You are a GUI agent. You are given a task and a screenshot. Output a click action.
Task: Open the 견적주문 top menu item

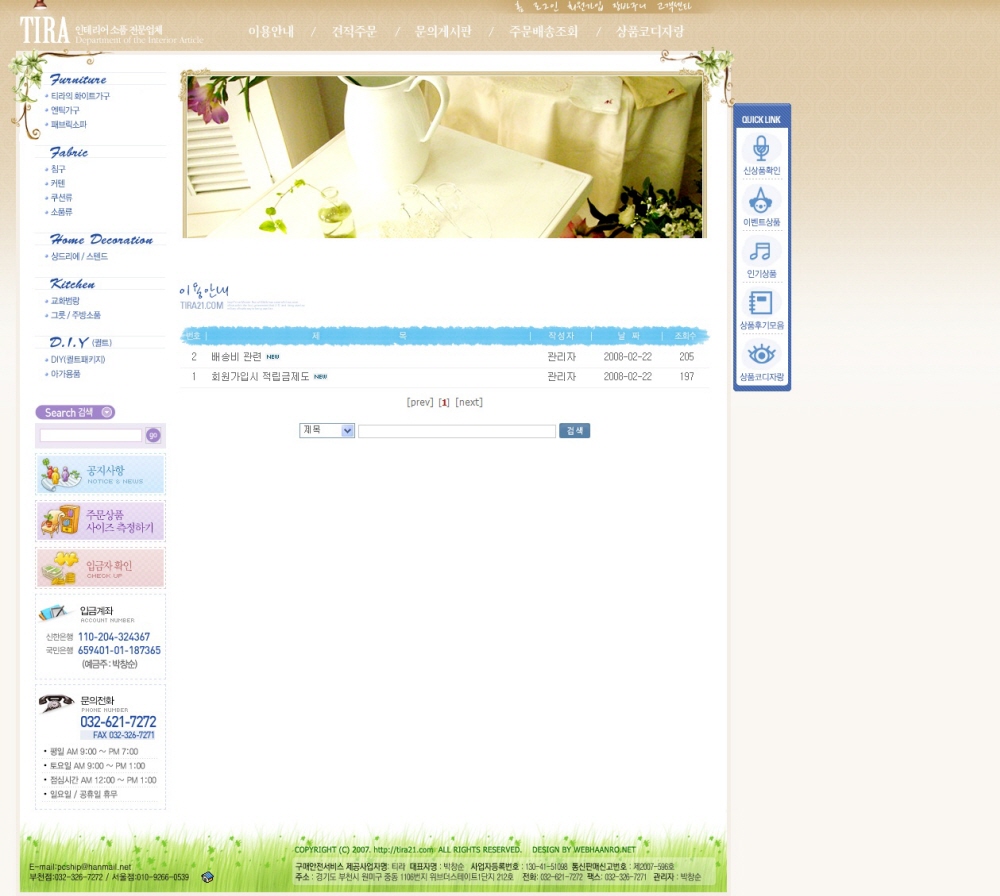[x=354, y=32]
